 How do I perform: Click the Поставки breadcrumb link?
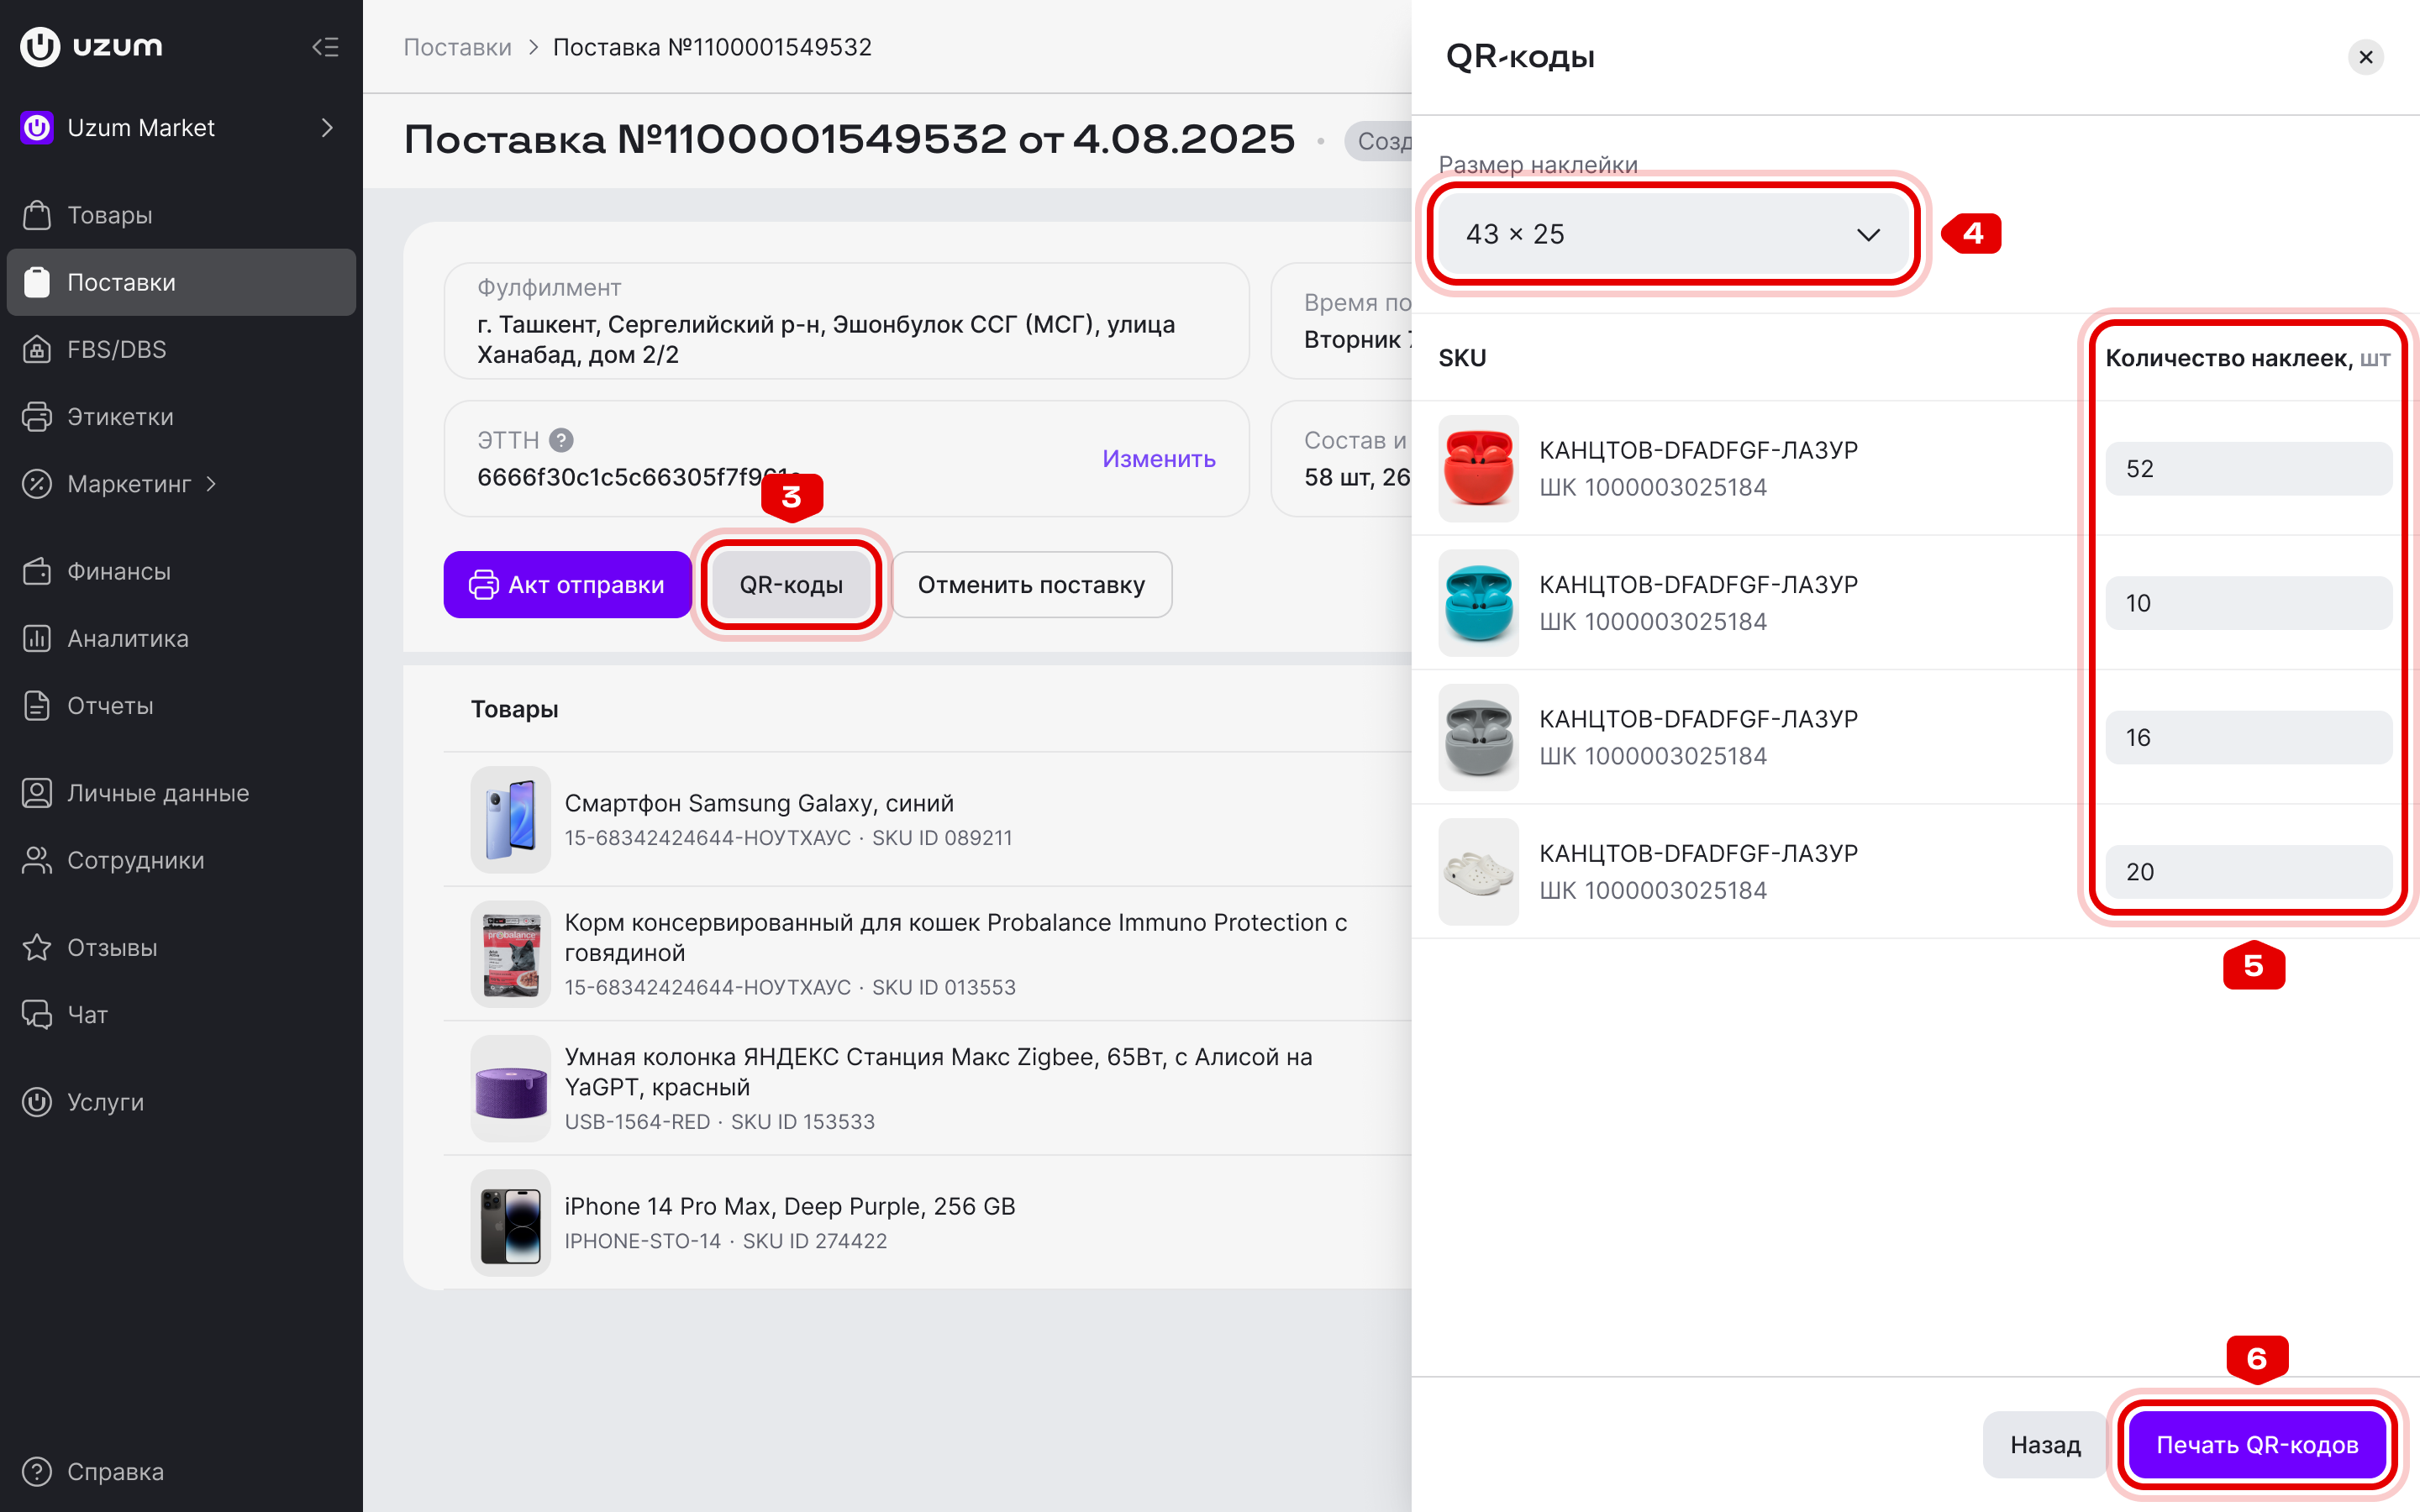click(x=457, y=47)
